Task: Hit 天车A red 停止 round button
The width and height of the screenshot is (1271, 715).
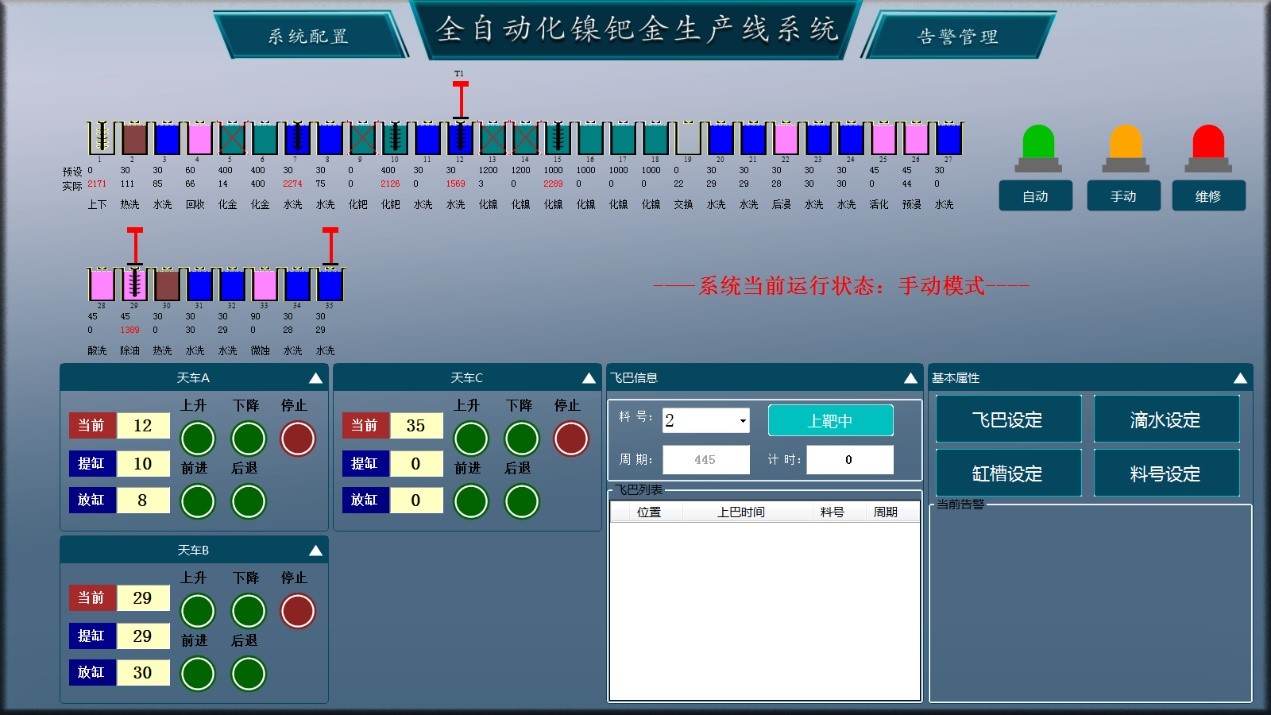Action: point(298,438)
